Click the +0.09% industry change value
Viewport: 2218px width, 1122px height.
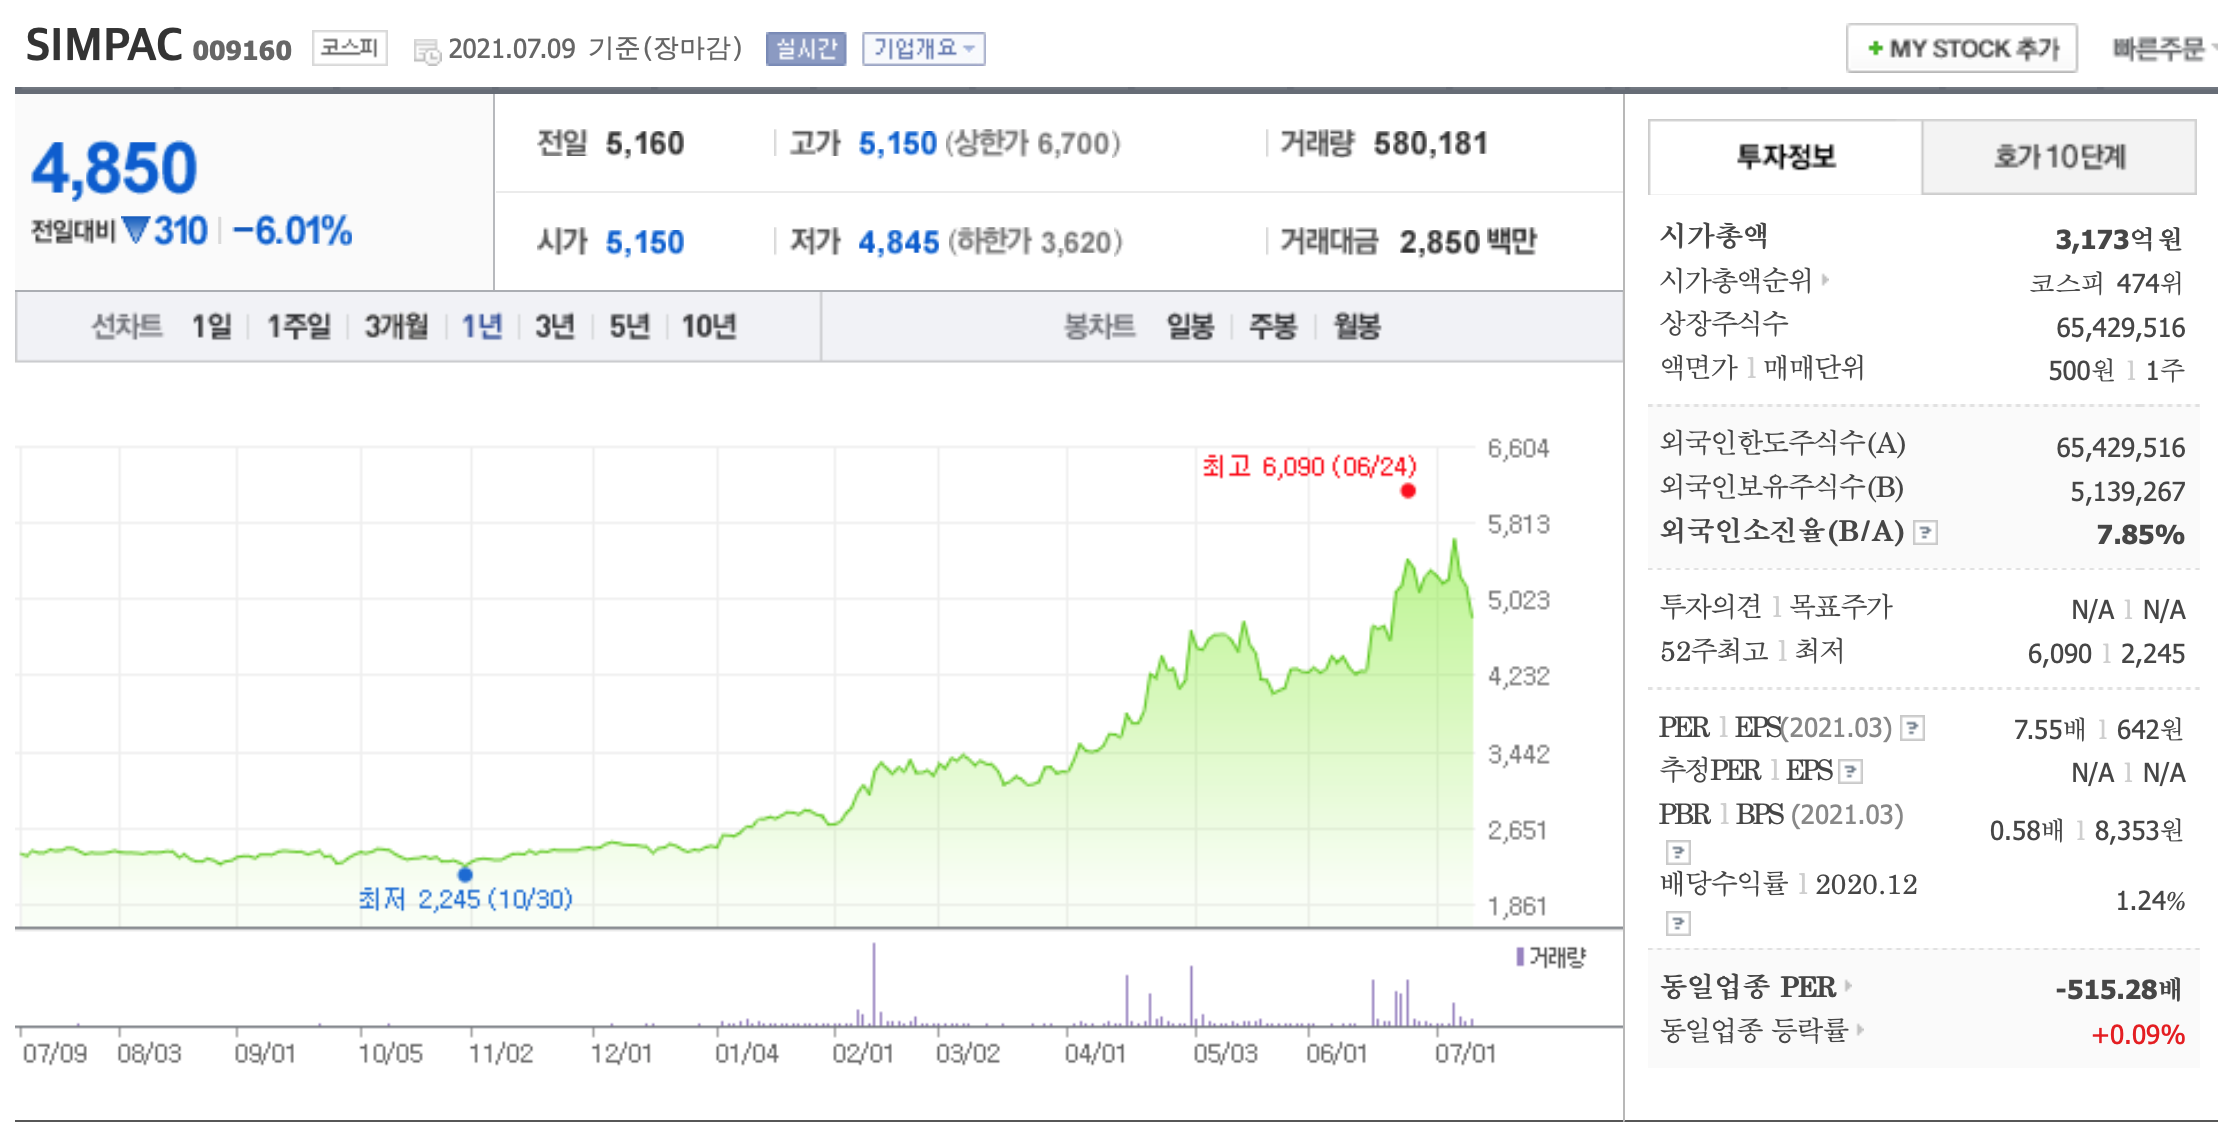2138,1035
